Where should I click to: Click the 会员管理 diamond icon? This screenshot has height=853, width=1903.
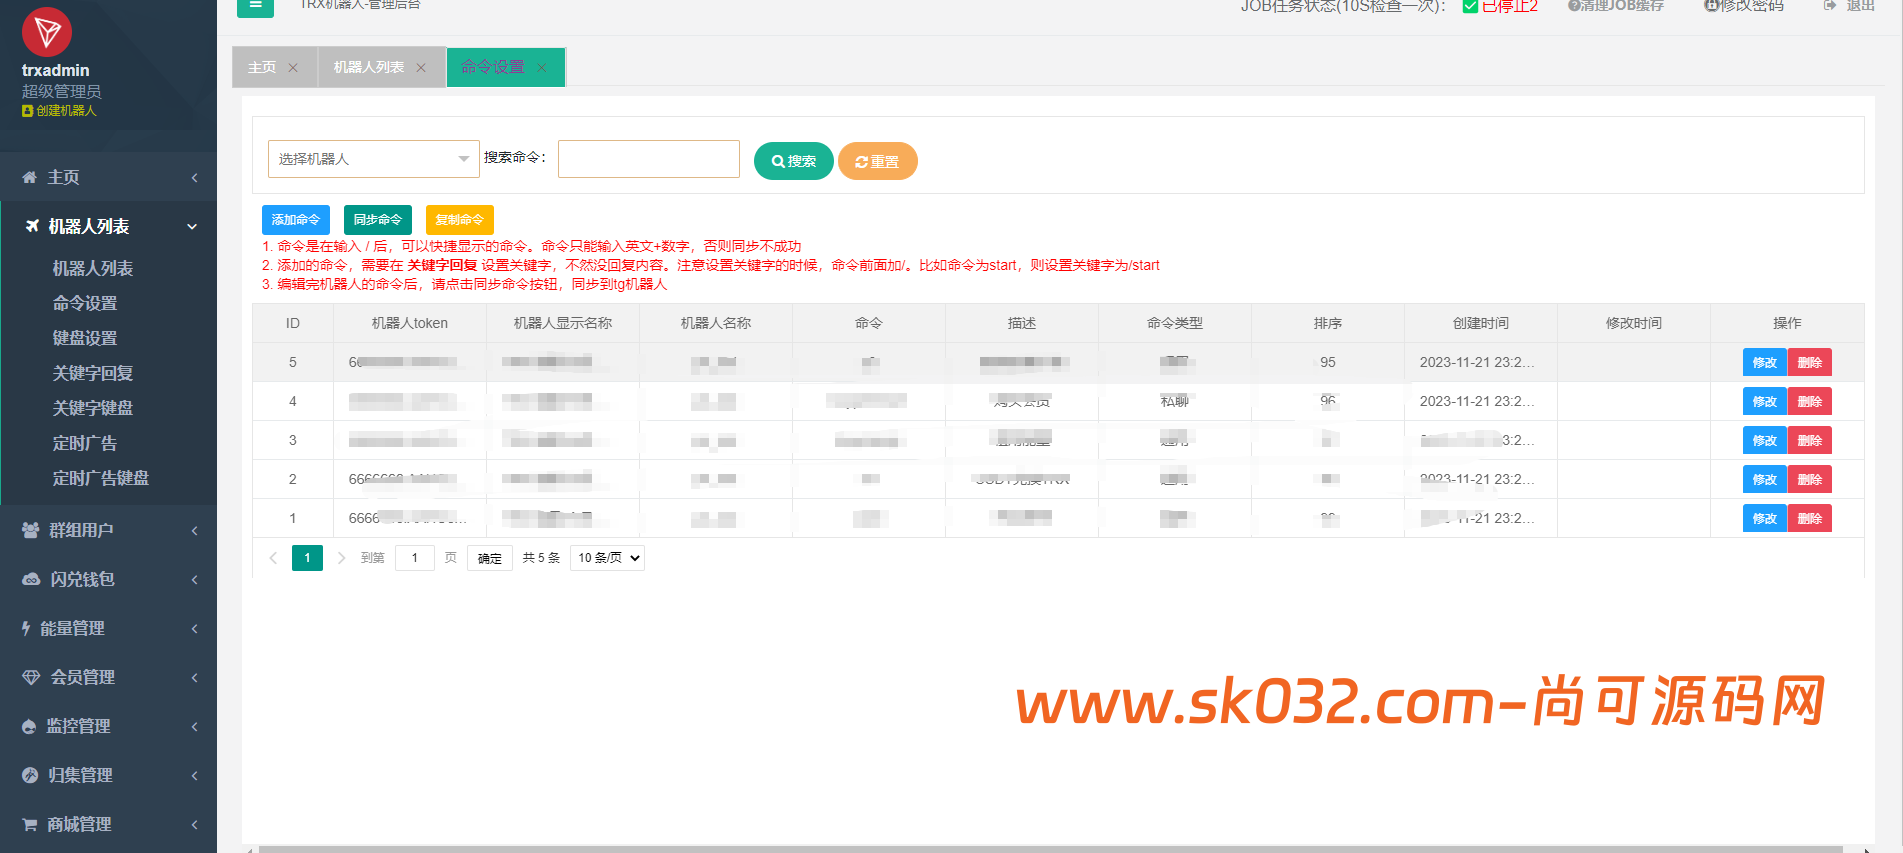click(x=31, y=678)
